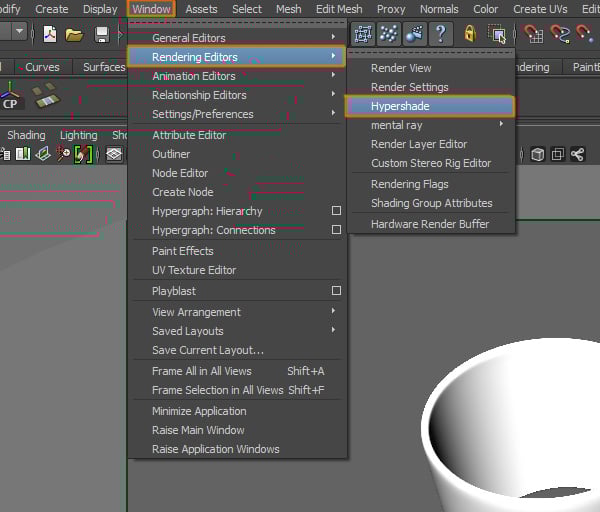The height and width of the screenshot is (512, 600).
Task: Open the UV Texture Editor
Action: click(194, 270)
